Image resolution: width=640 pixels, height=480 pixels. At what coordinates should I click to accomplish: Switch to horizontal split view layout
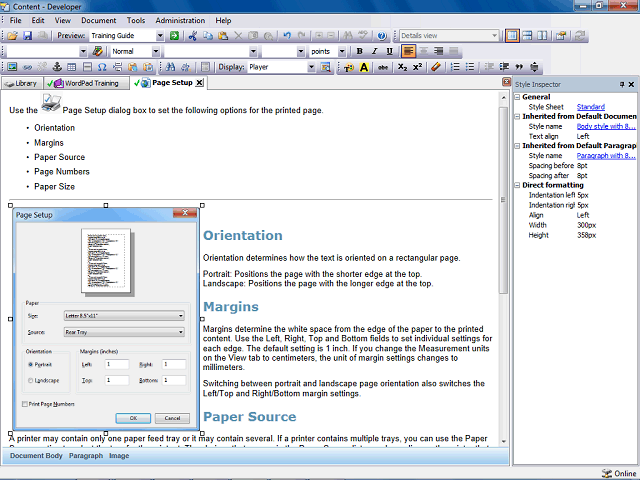527,36
